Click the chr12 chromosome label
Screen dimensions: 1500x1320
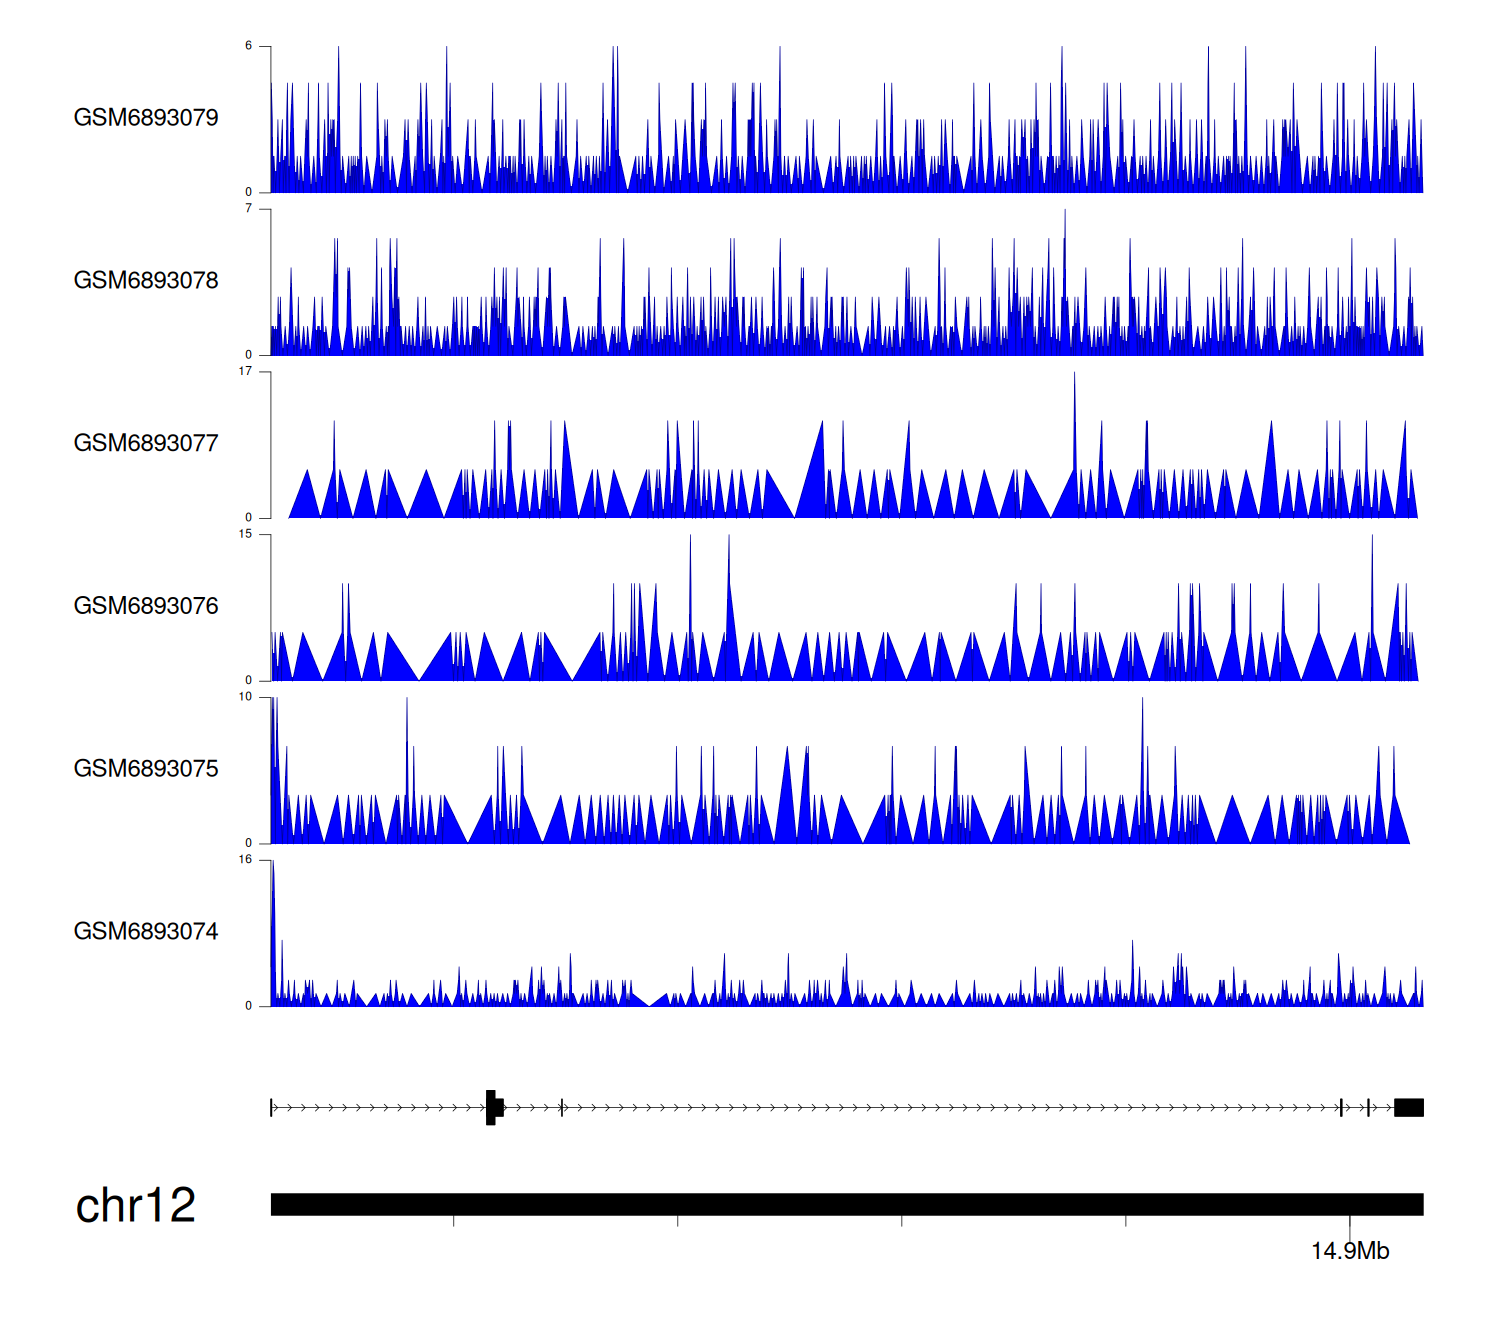pyautogui.click(x=135, y=1206)
